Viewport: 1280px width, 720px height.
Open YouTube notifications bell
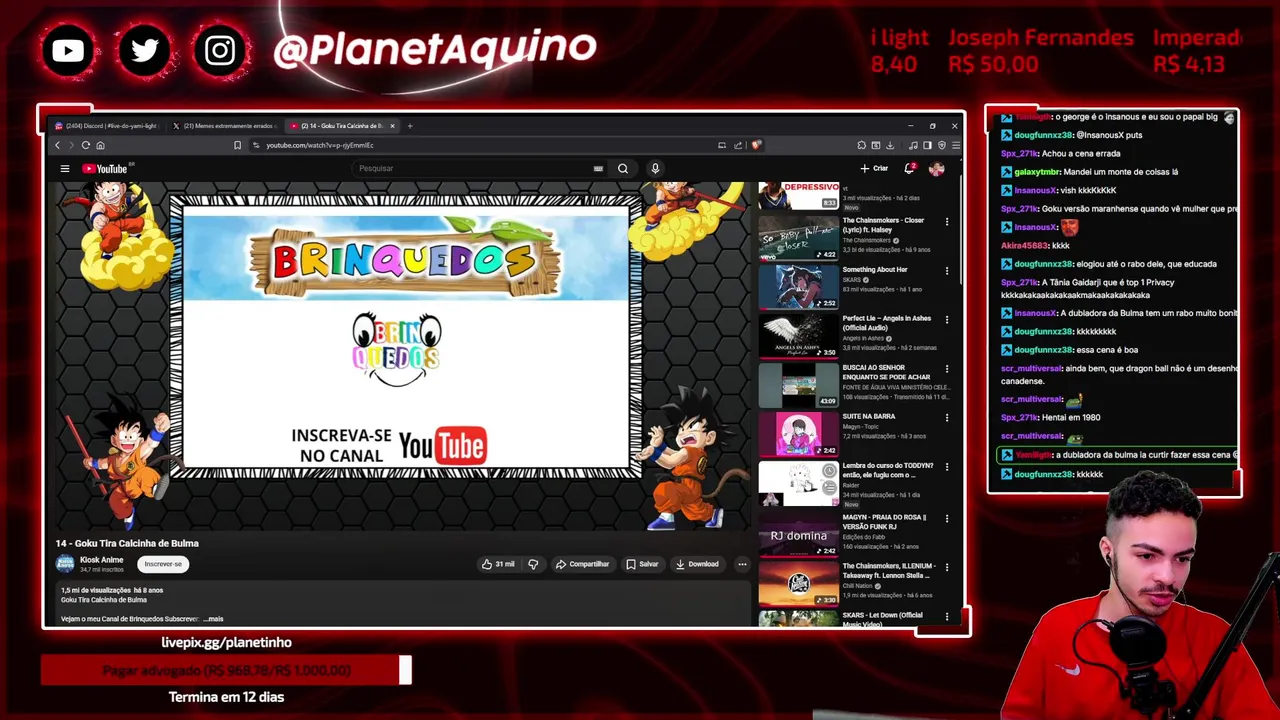(909, 168)
